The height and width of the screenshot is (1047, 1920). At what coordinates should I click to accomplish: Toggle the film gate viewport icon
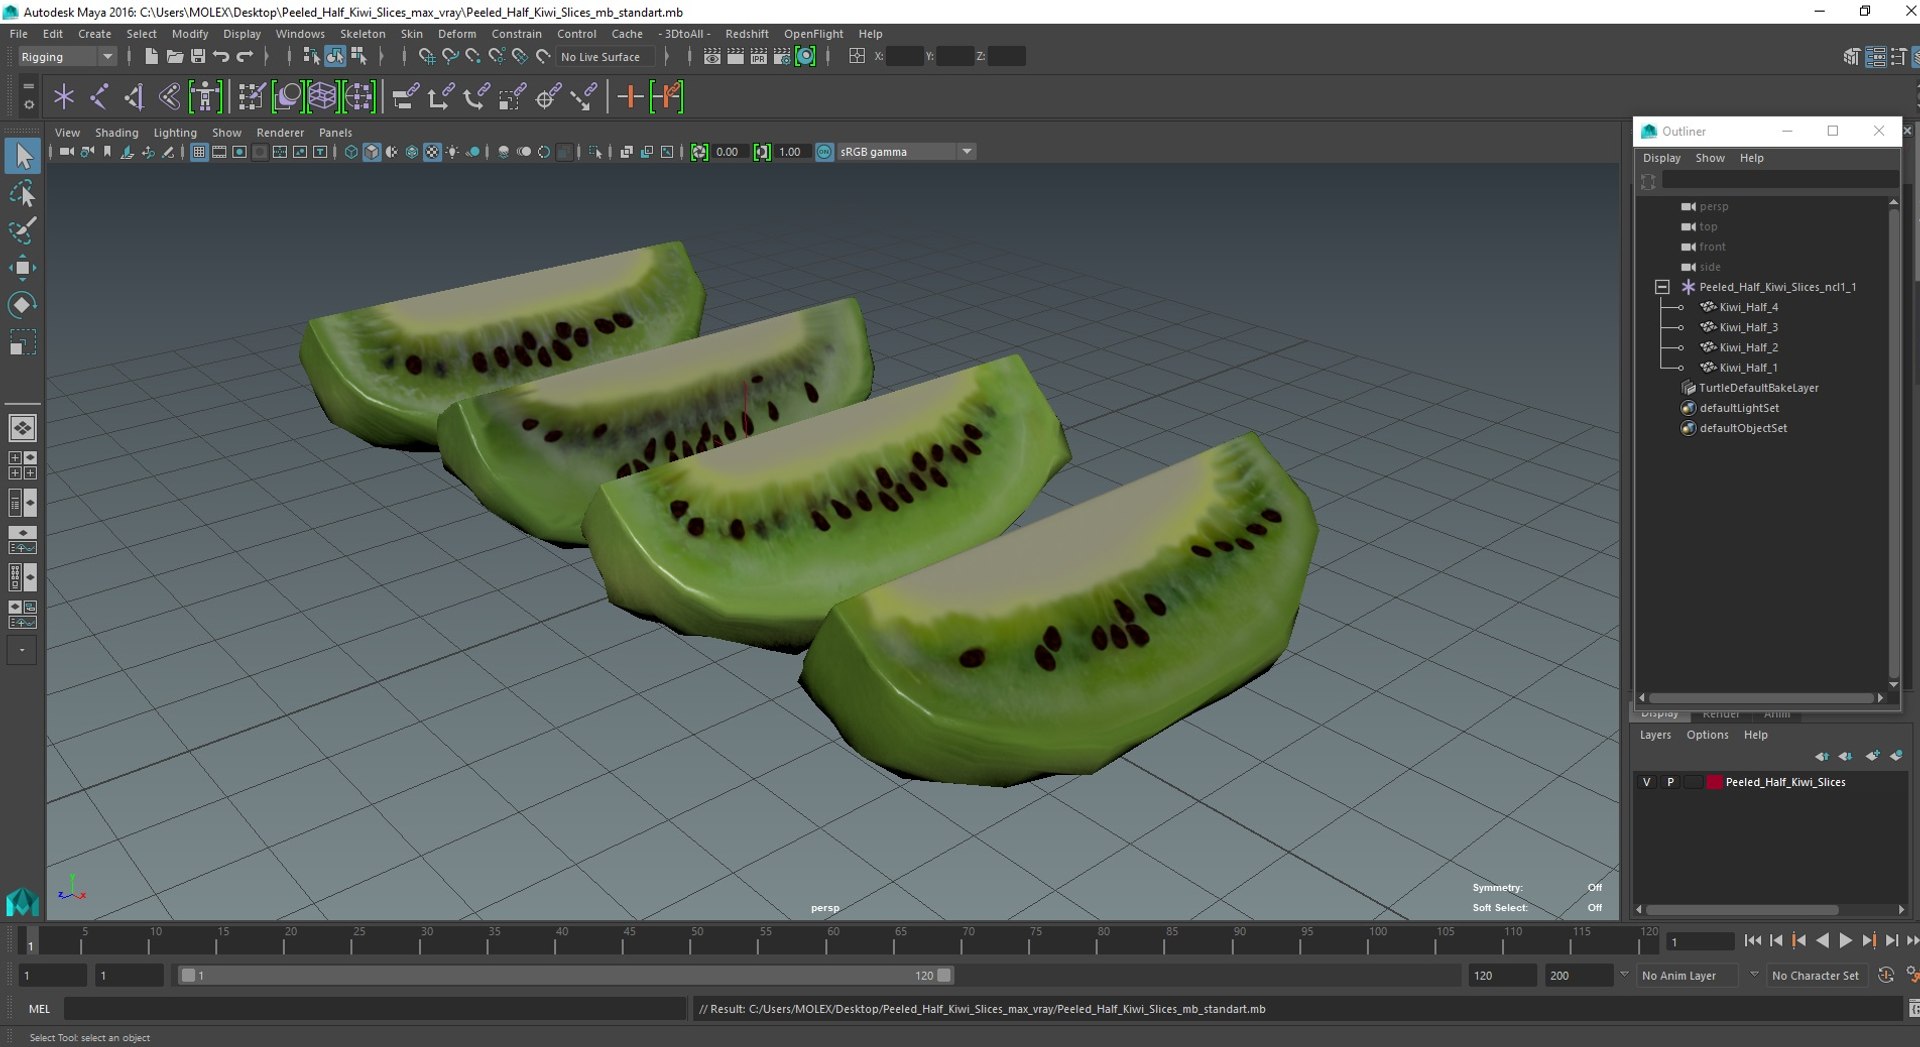click(x=219, y=152)
